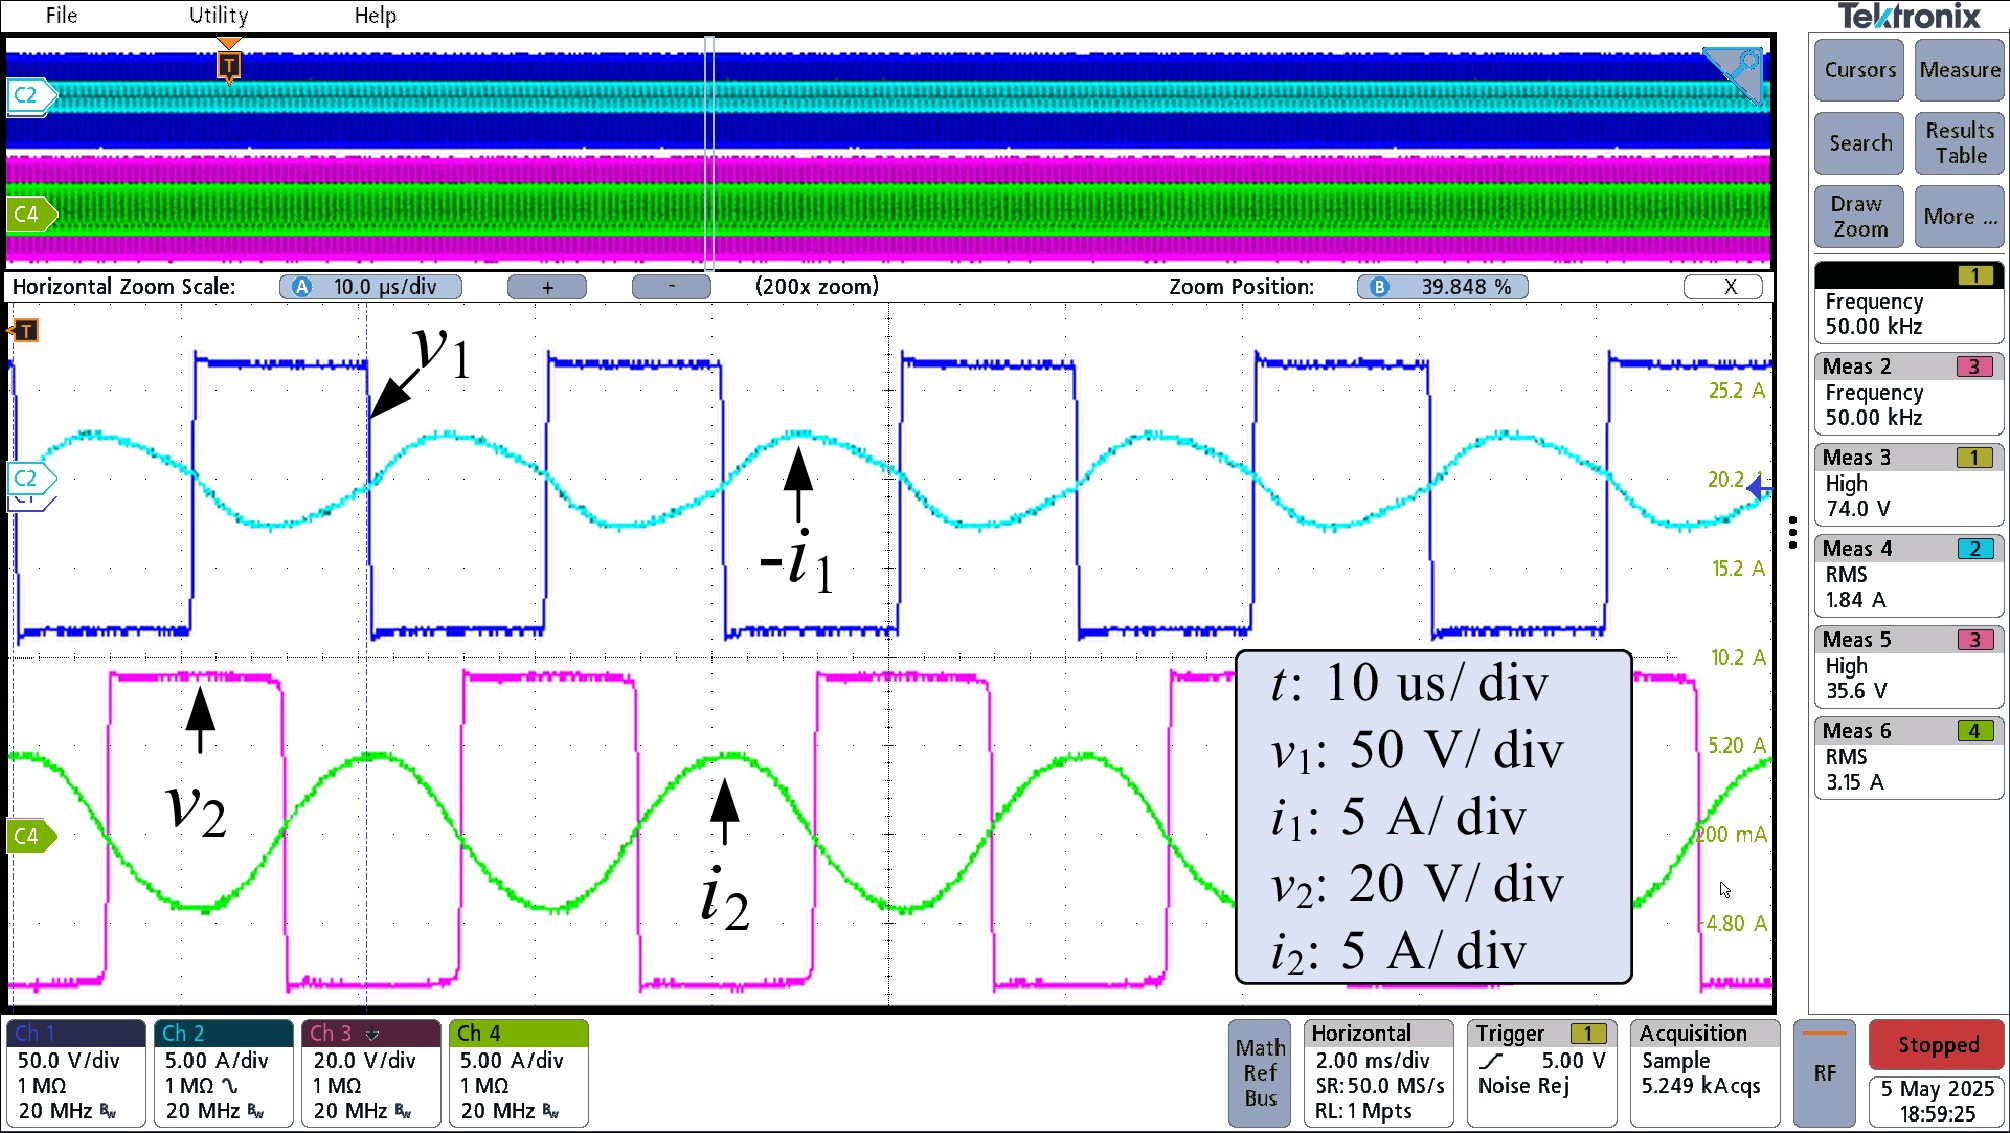This screenshot has height=1133, width=2010.
Task: Click the Measure button
Action: (1959, 70)
